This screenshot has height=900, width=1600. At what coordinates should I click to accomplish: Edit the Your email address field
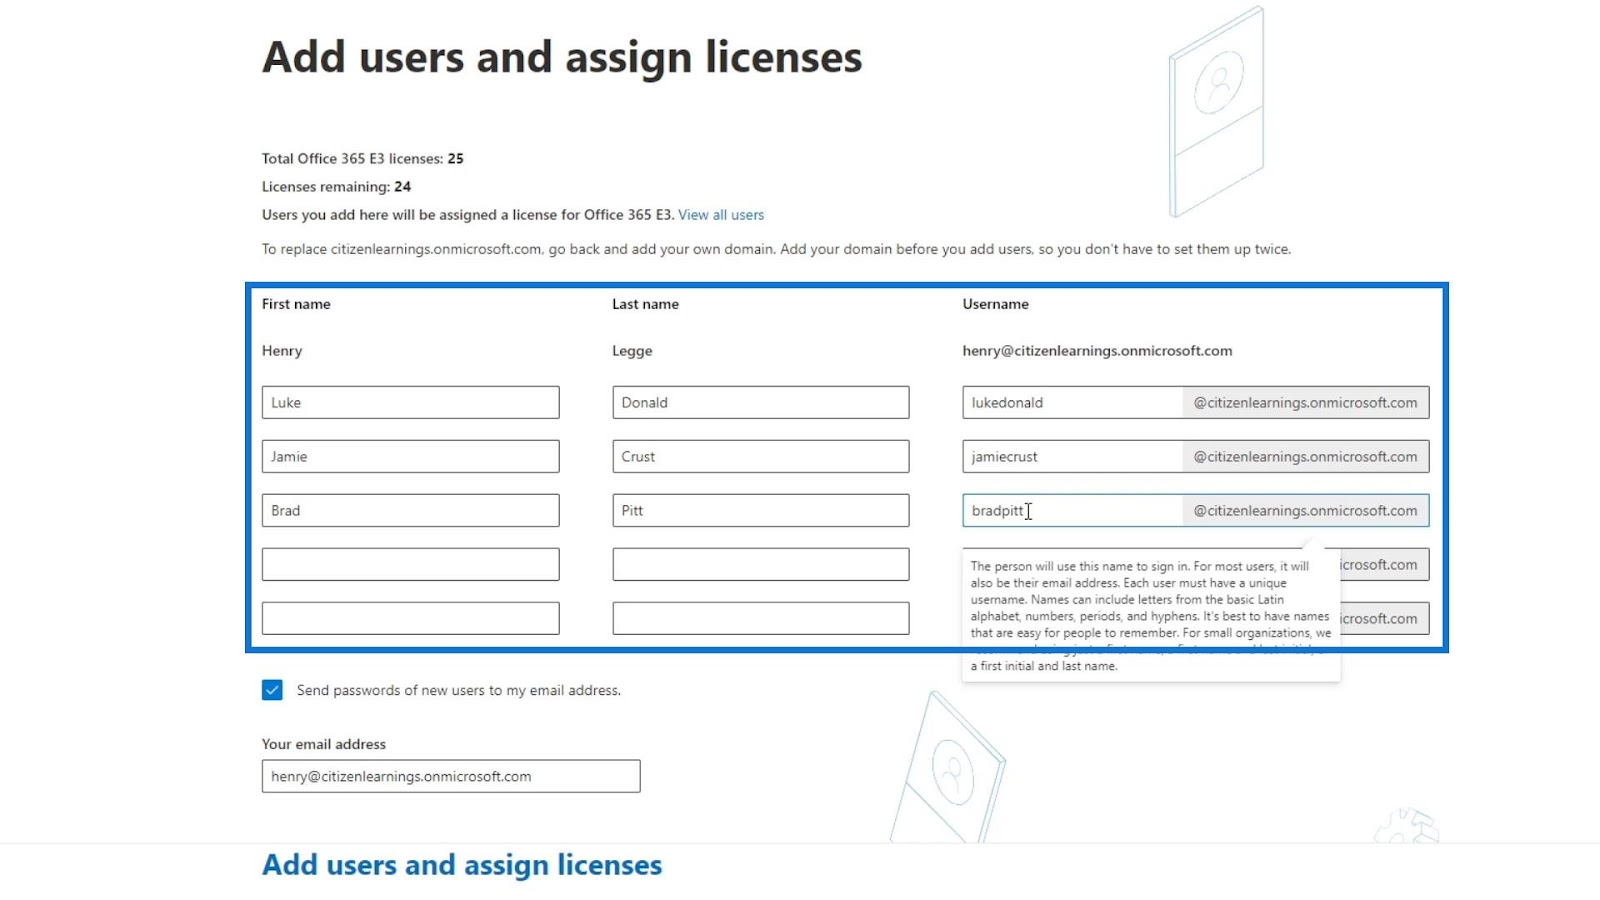pos(451,777)
